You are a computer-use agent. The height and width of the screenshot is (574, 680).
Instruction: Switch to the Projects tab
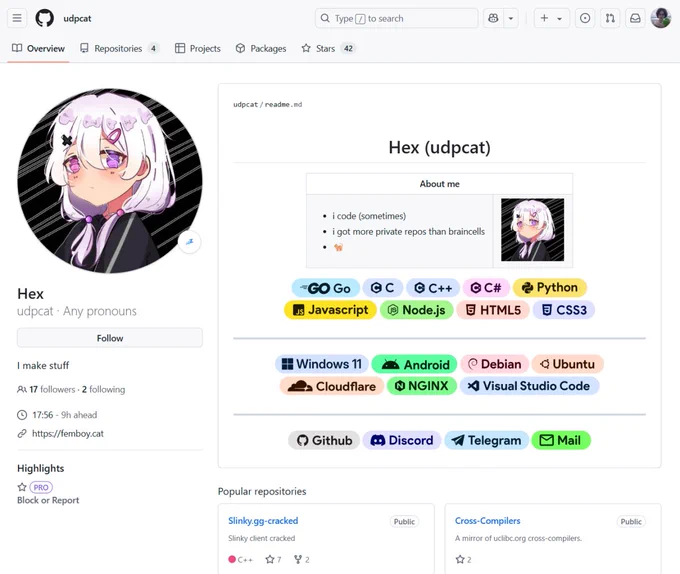click(x=198, y=49)
